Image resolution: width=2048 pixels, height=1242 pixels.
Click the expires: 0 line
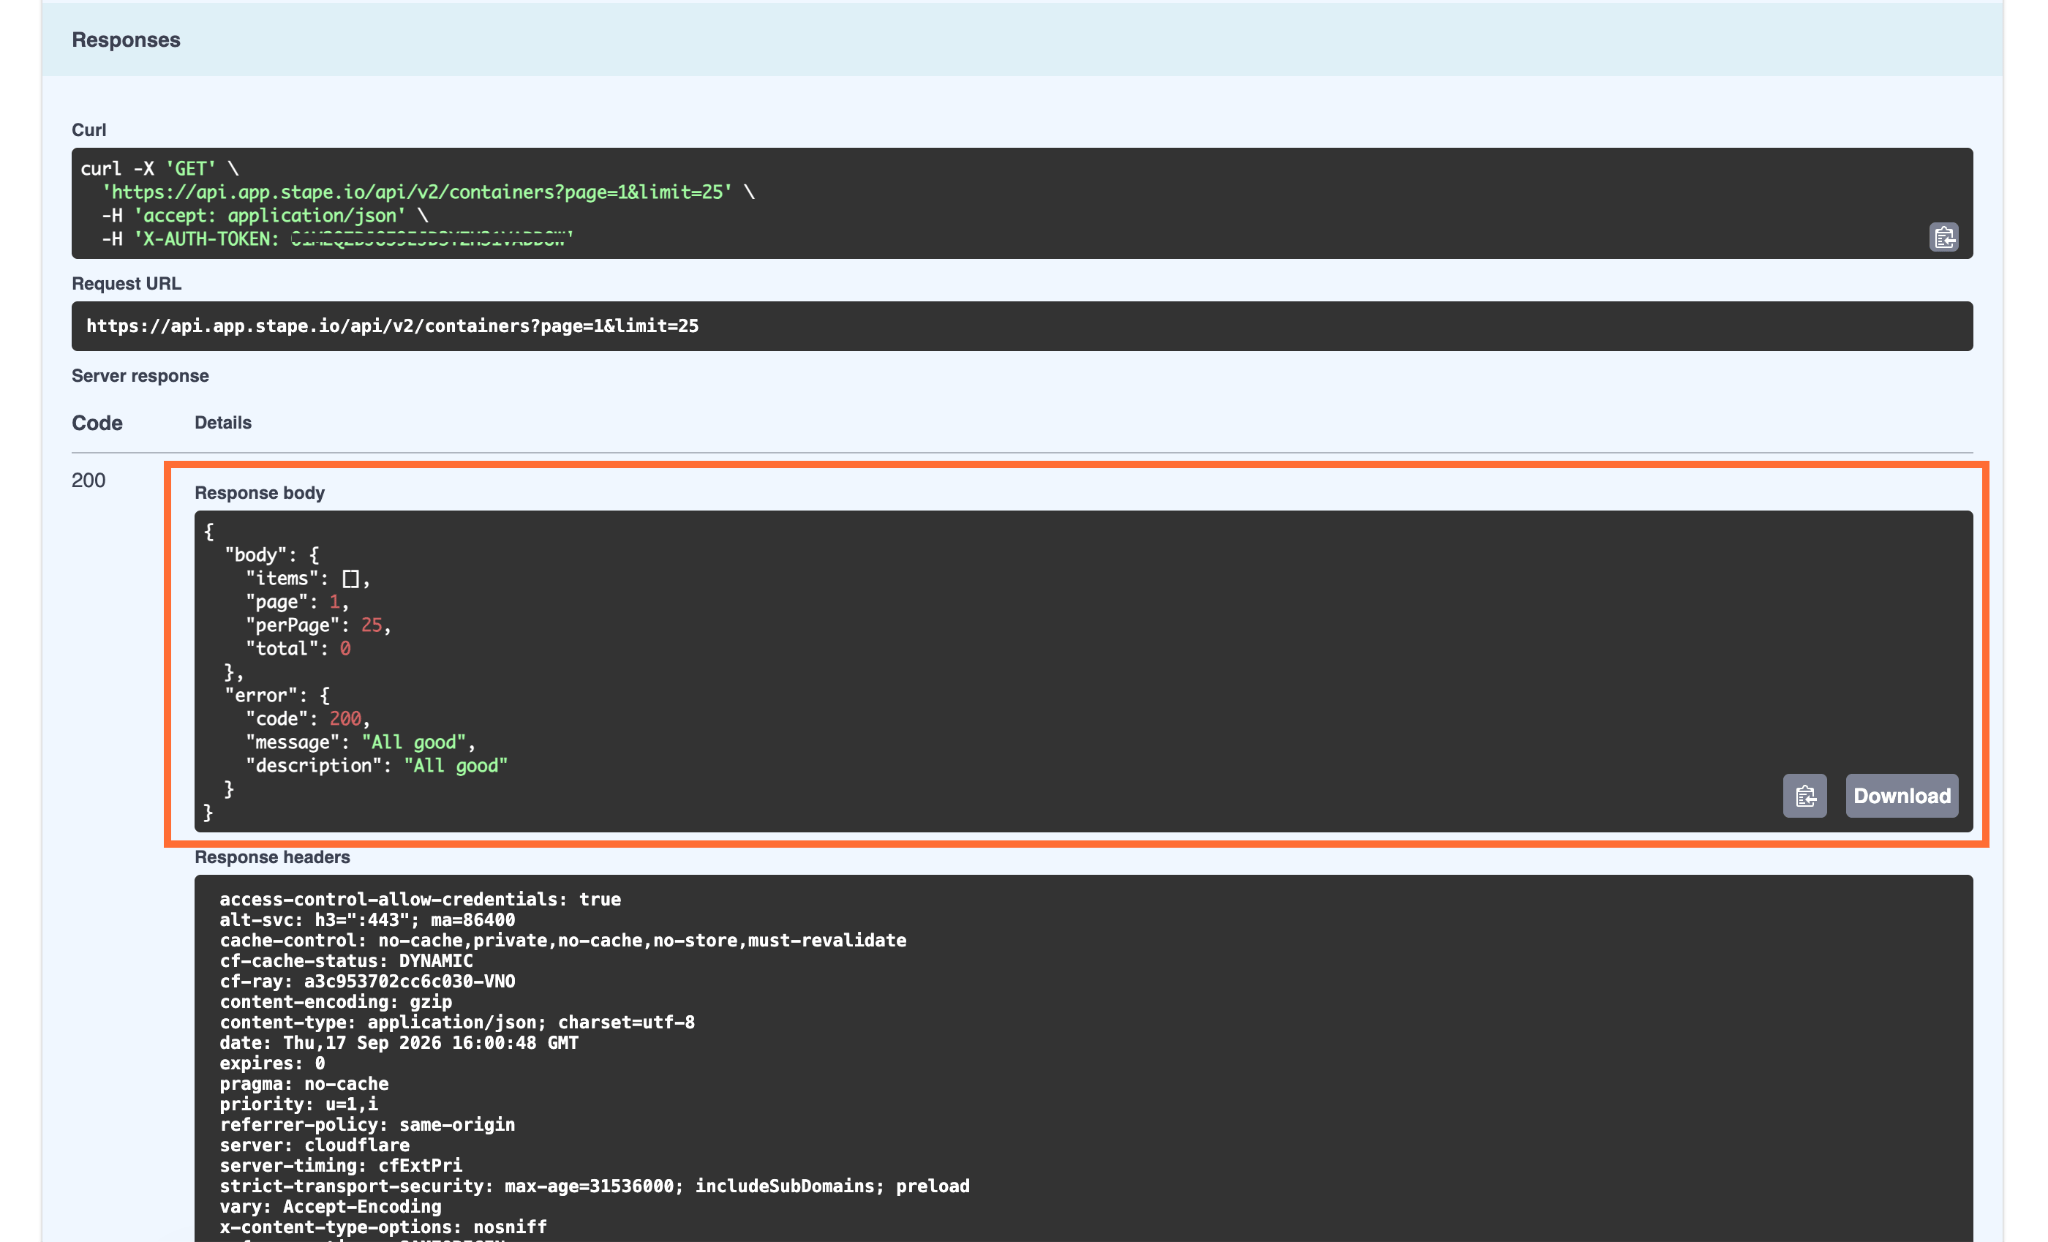pyautogui.click(x=272, y=1063)
